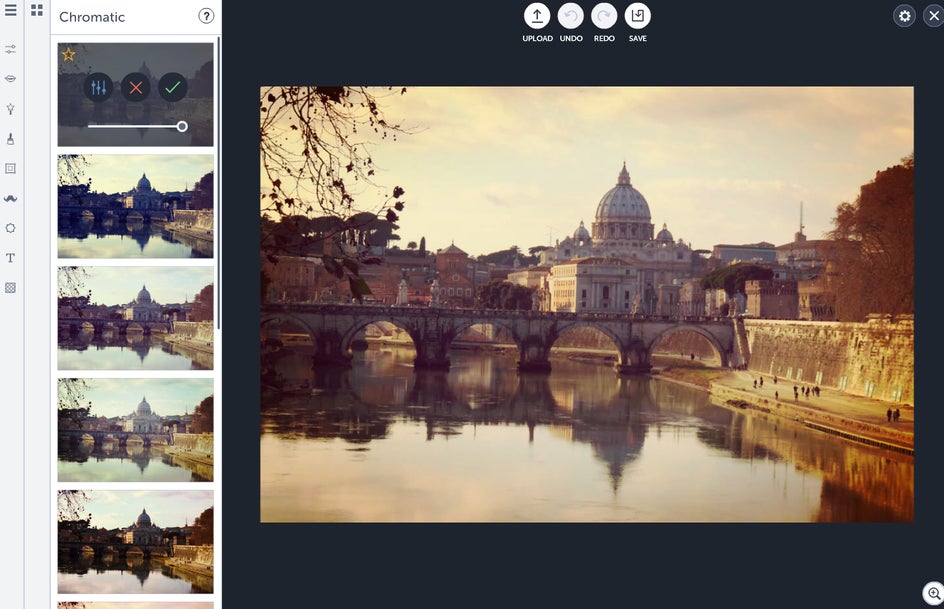Click the Chromatic panel title
The image size is (944, 609).
(x=92, y=17)
